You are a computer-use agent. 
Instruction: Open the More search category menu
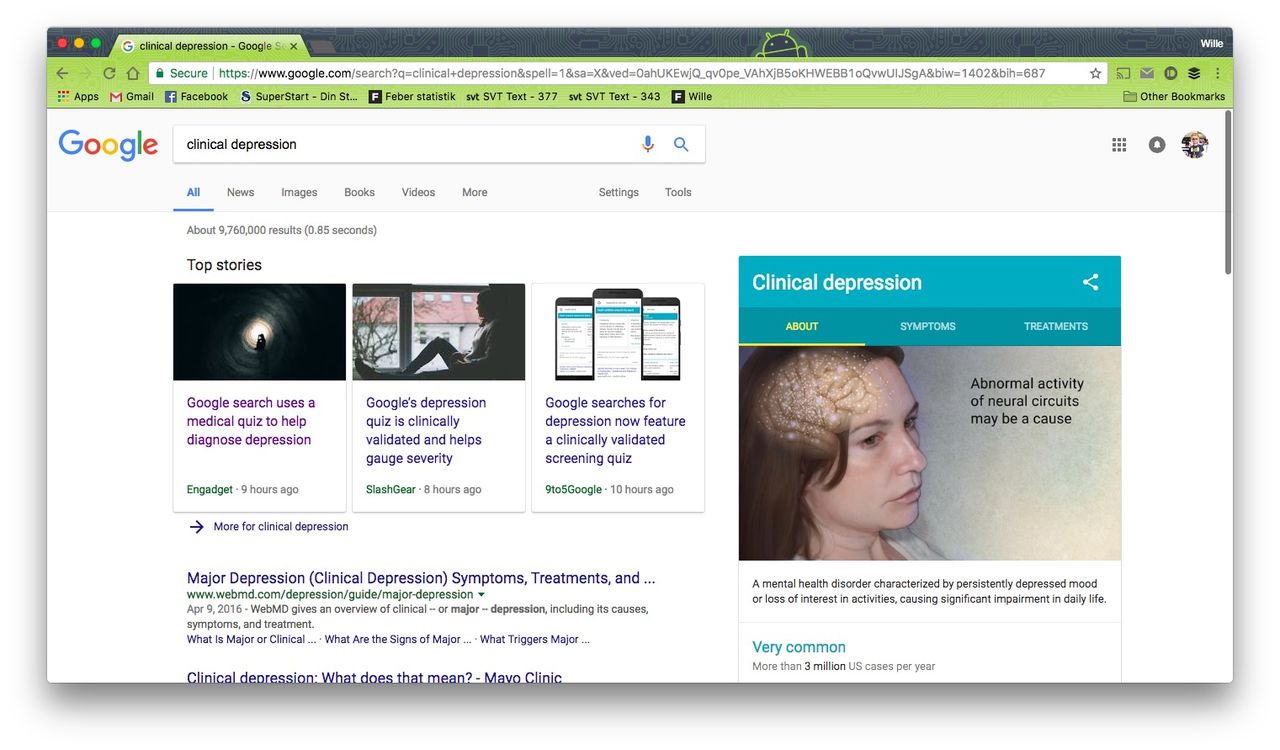click(475, 192)
